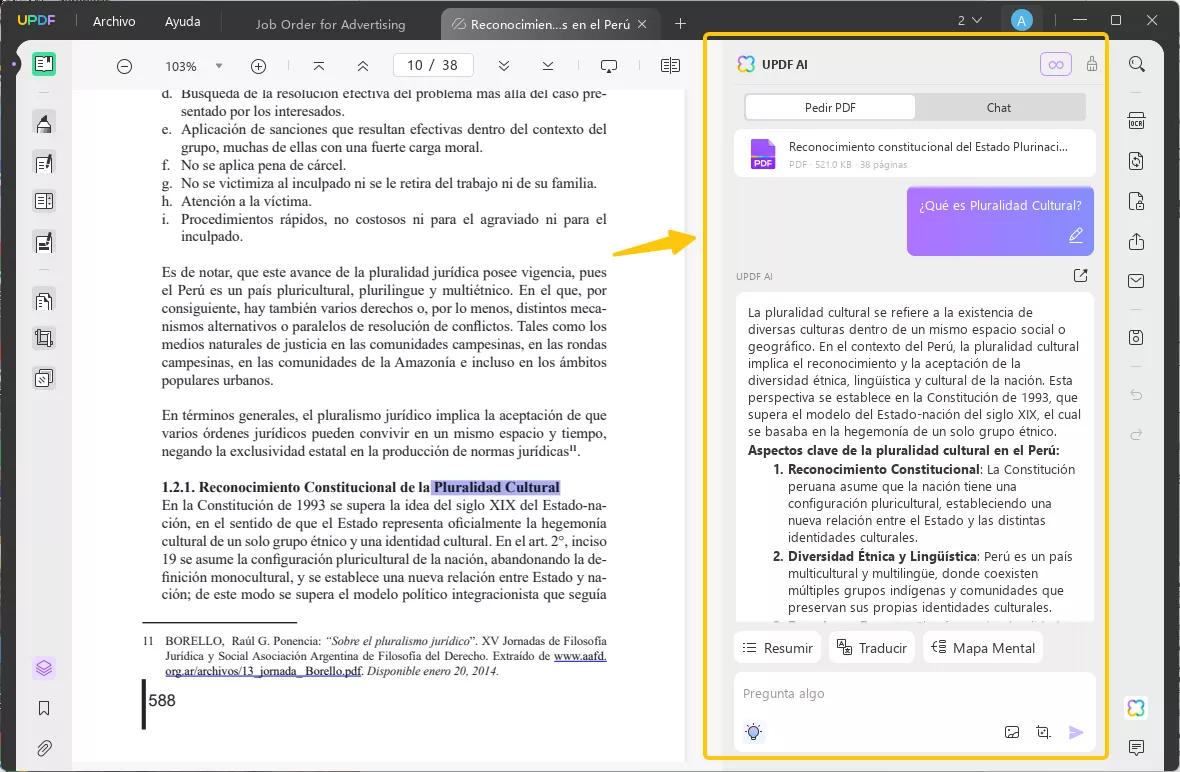Click the highlighted 'Pluralidad Cultural' text
The width and height of the screenshot is (1180, 772).
(496, 488)
